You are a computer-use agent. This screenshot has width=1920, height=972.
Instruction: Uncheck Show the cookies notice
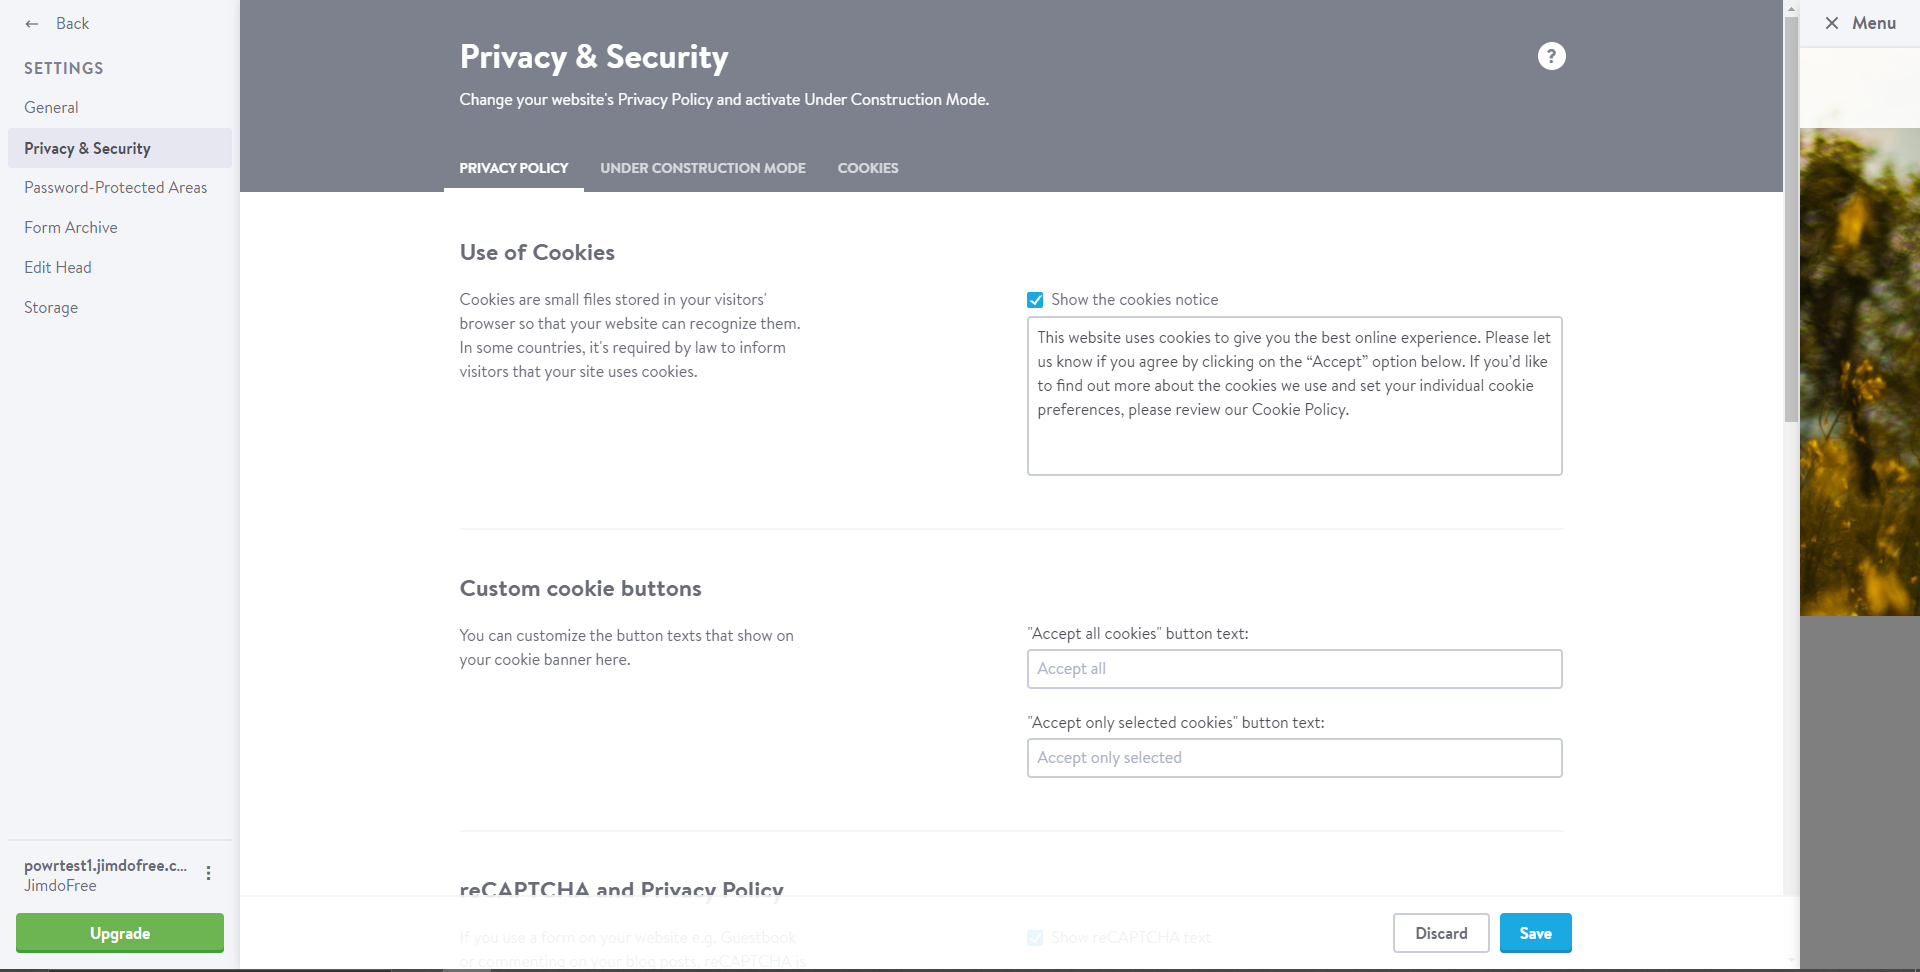pos(1035,300)
